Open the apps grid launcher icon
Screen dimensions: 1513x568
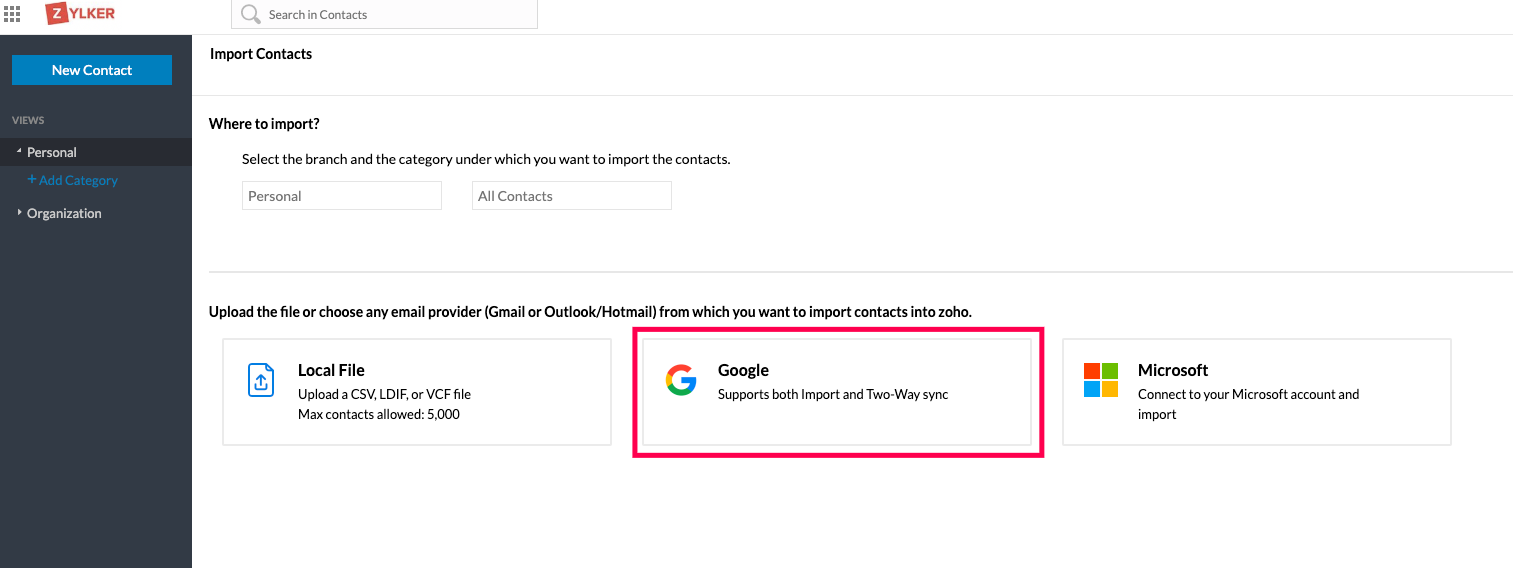pyautogui.click(x=12, y=14)
